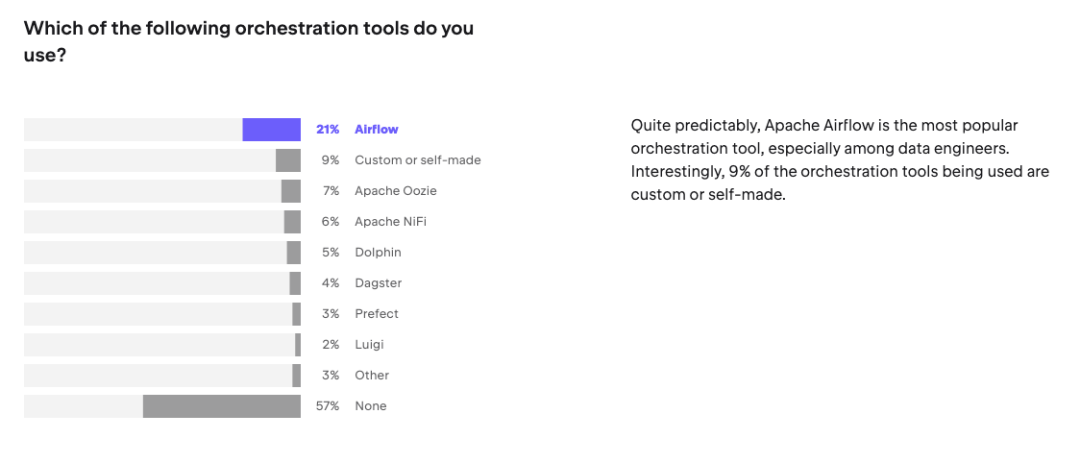This screenshot has height=463, width=1080.
Task: Select the Apache Oozie label
Action: [395, 191]
